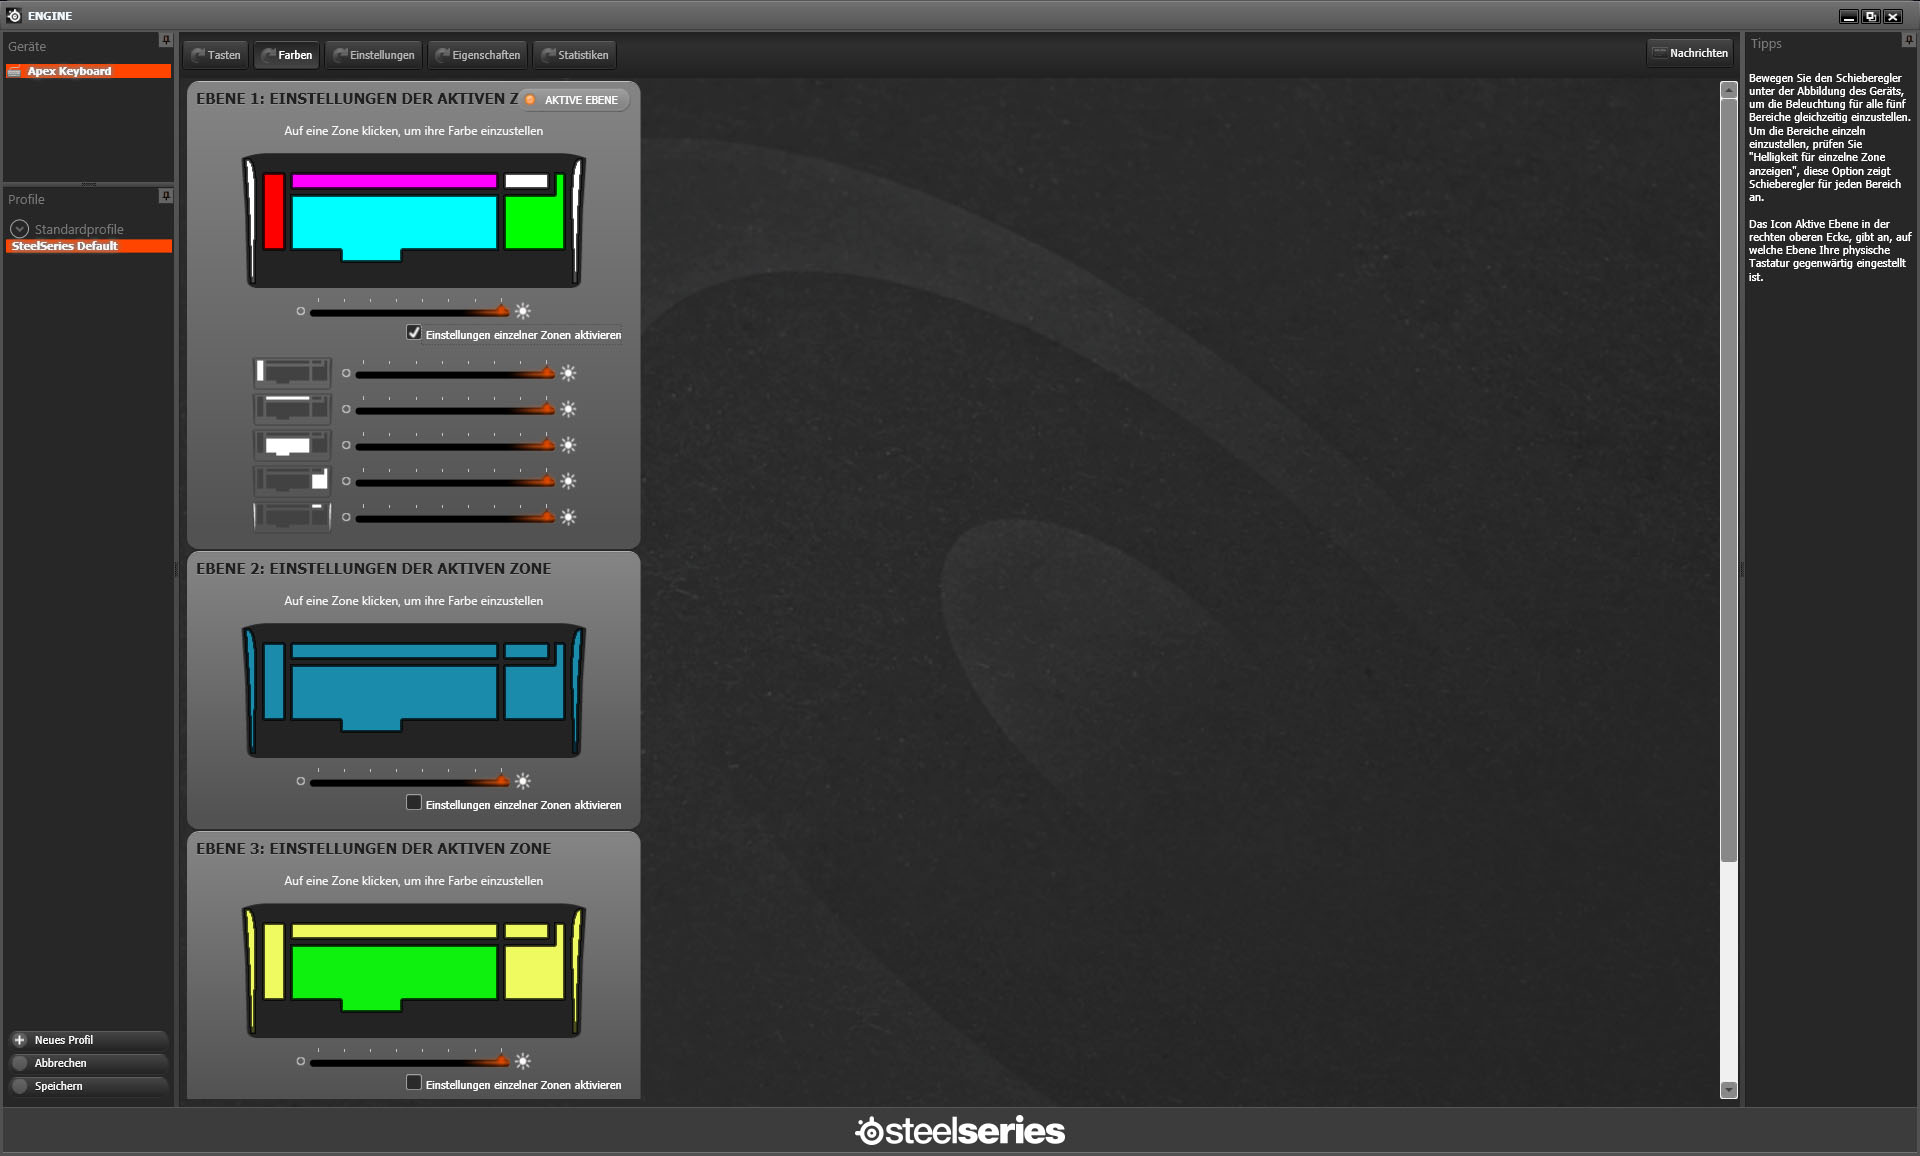Click max brightness sun icon for Ebene 3
Viewport: 1920px width, 1156px height.
[523, 1061]
